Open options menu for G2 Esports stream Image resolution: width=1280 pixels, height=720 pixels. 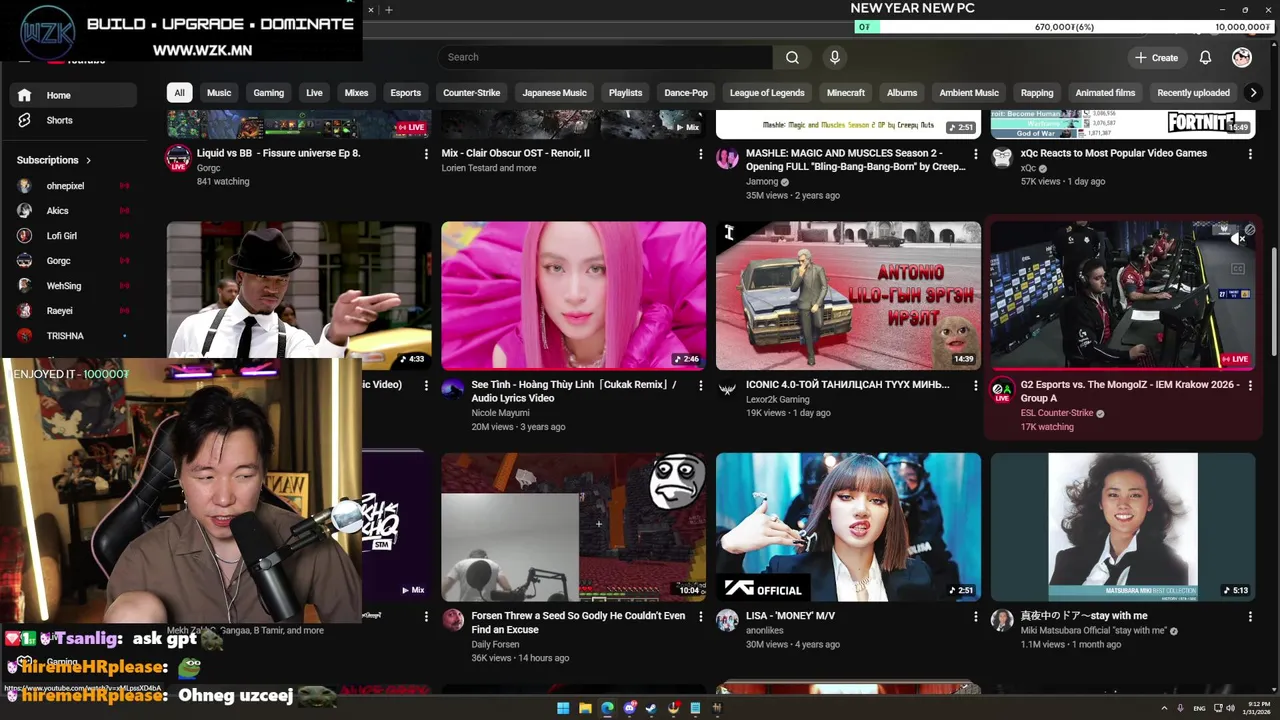pos(1249,385)
